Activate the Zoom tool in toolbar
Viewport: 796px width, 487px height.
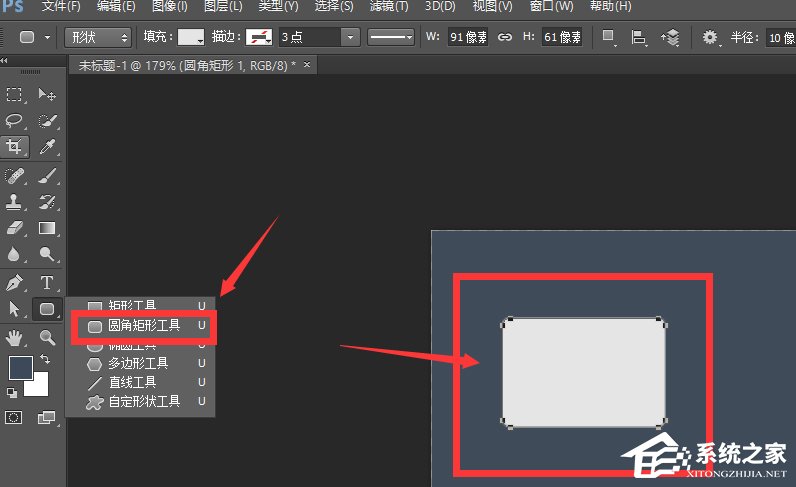(x=46, y=337)
